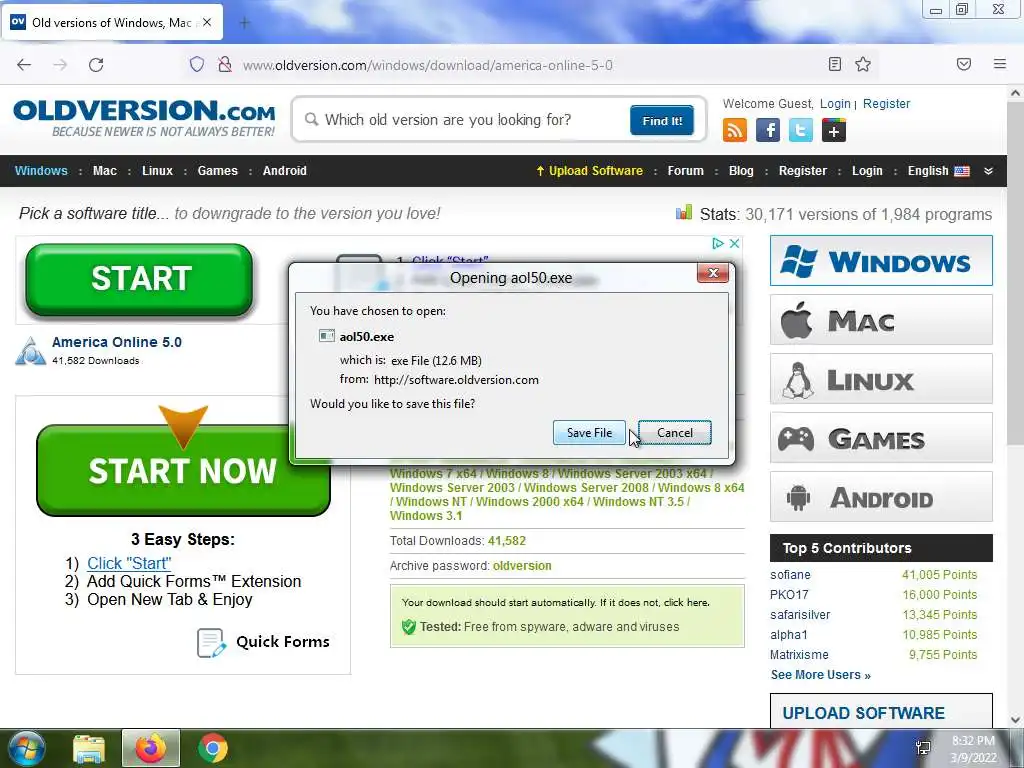Close the Opening aol50.exe dialog

712,273
